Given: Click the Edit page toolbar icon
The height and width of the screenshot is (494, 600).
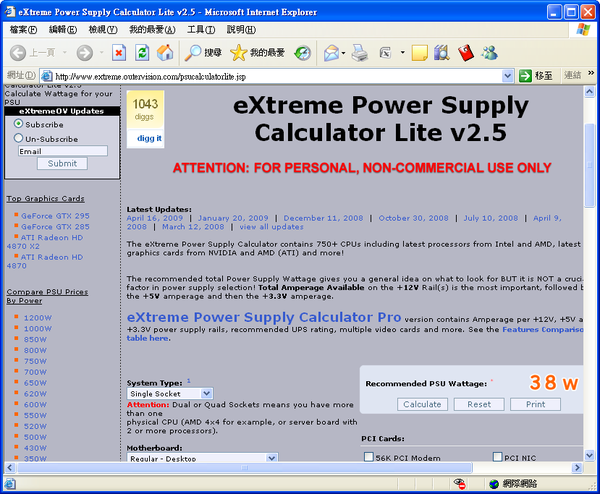Looking at the screenshot, I should [385, 52].
